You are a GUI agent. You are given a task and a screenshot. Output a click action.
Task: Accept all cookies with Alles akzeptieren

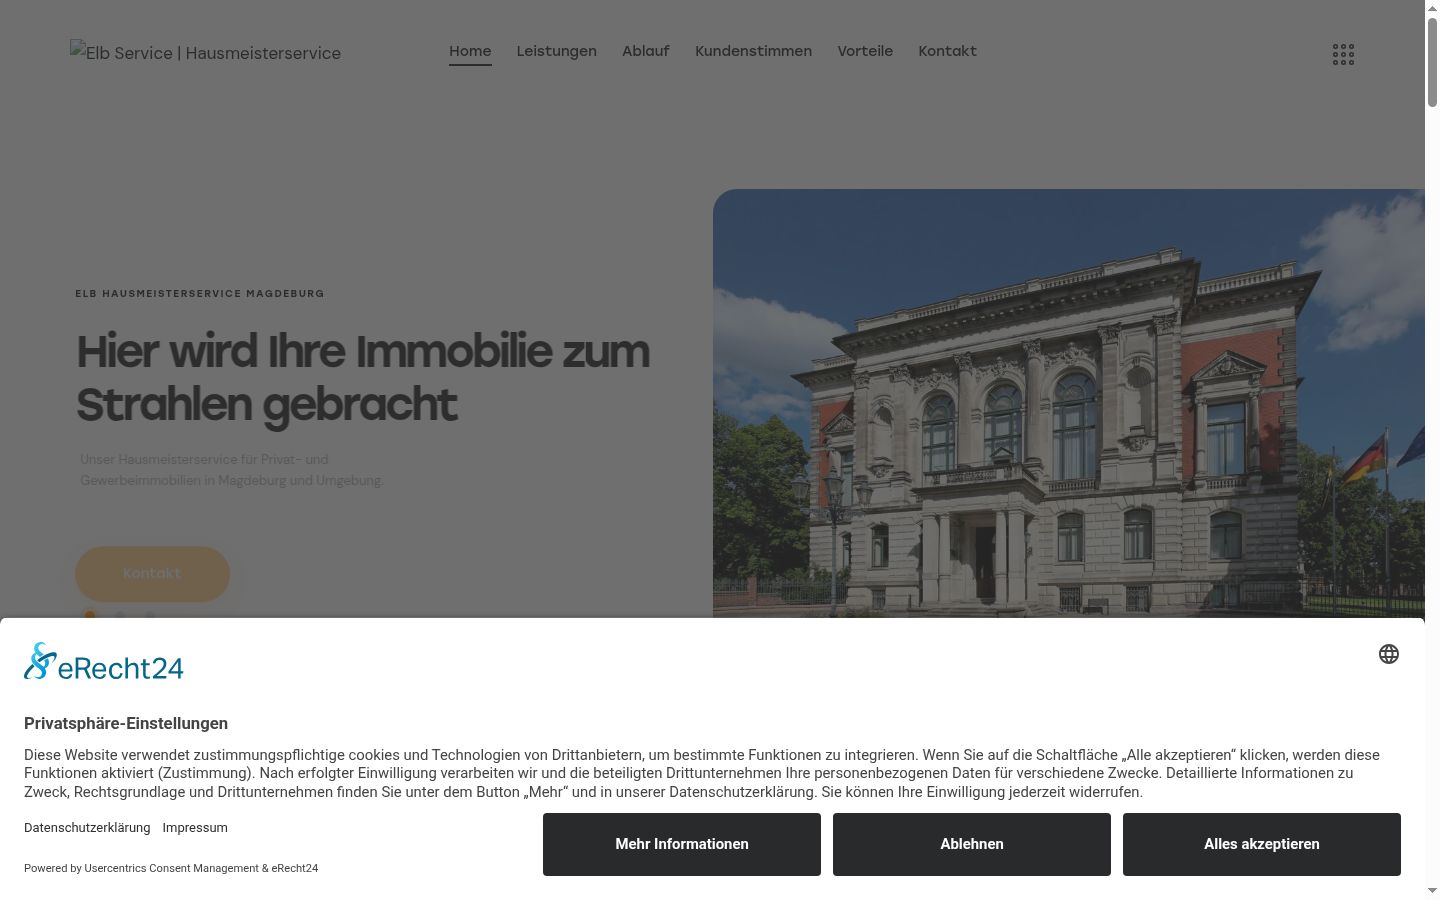(x=1262, y=844)
